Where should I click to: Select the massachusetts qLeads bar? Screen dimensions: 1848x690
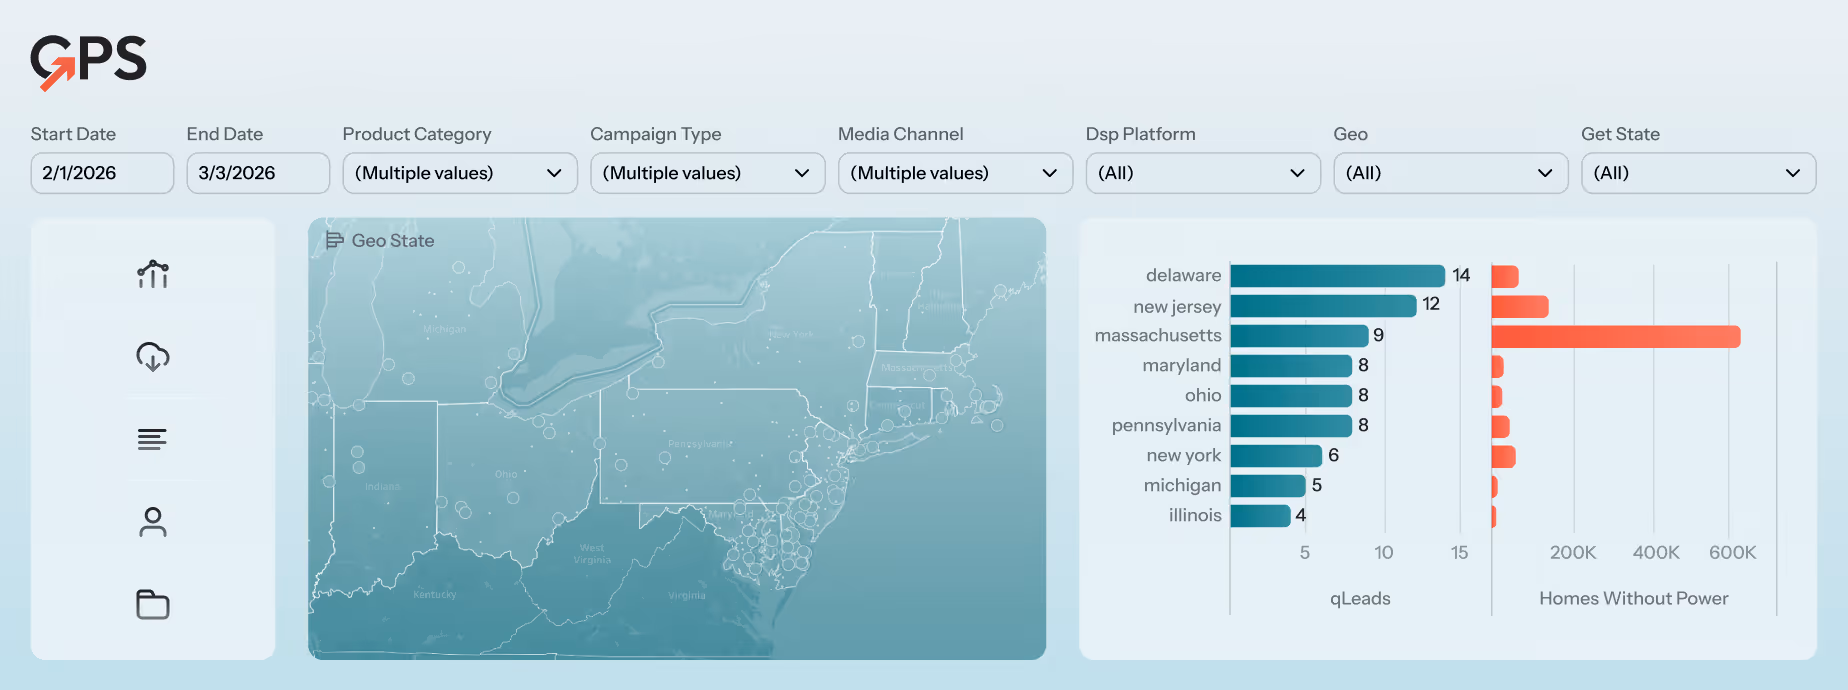[x=1300, y=336]
